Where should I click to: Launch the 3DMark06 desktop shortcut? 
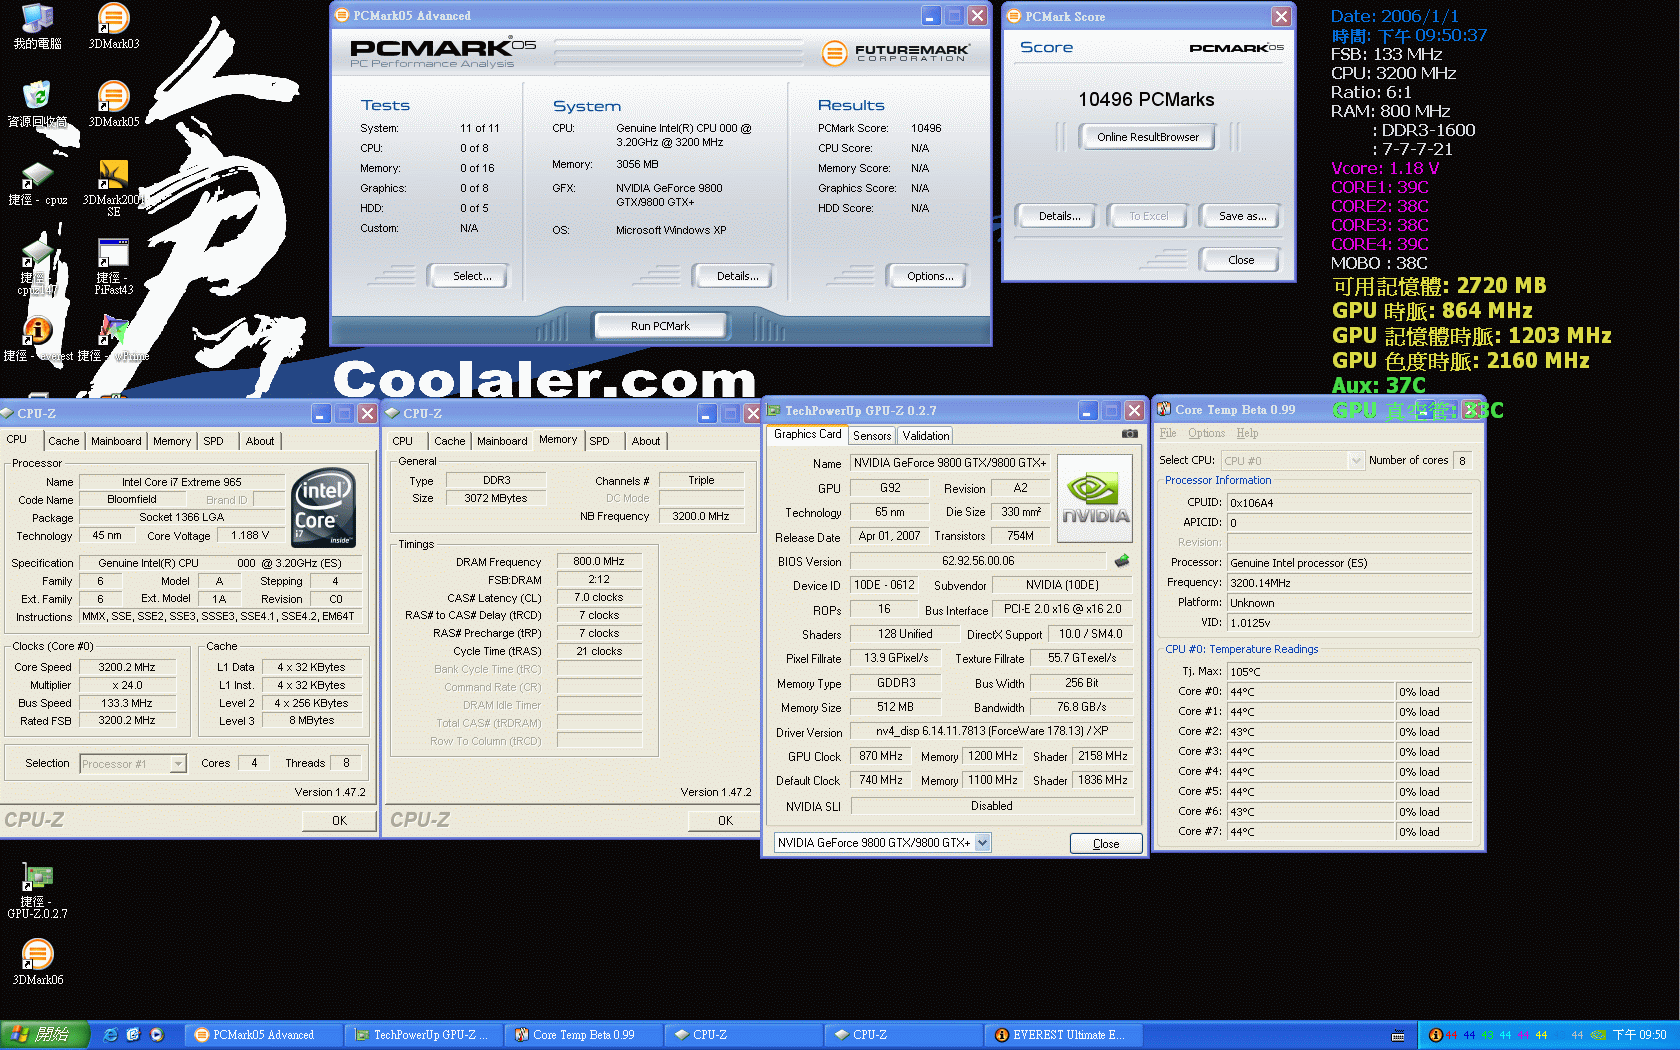37,962
